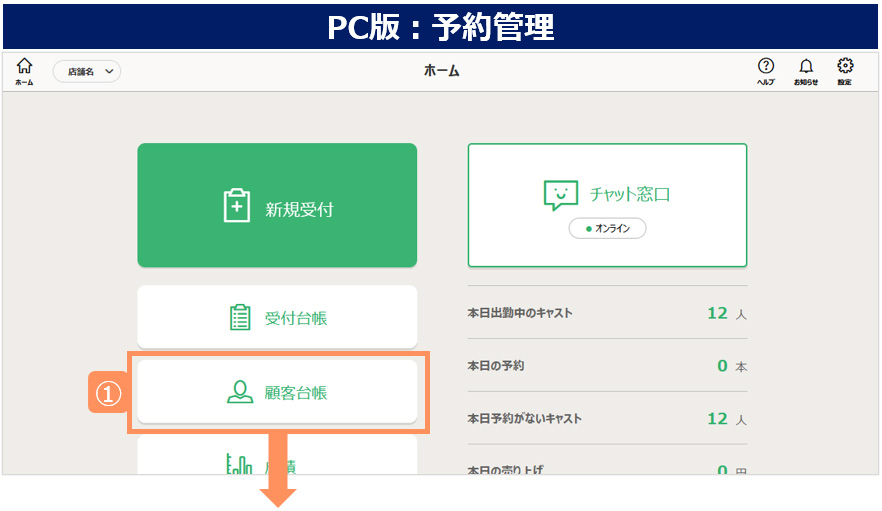Select the 本日予約がないキャスト row

click(607, 418)
